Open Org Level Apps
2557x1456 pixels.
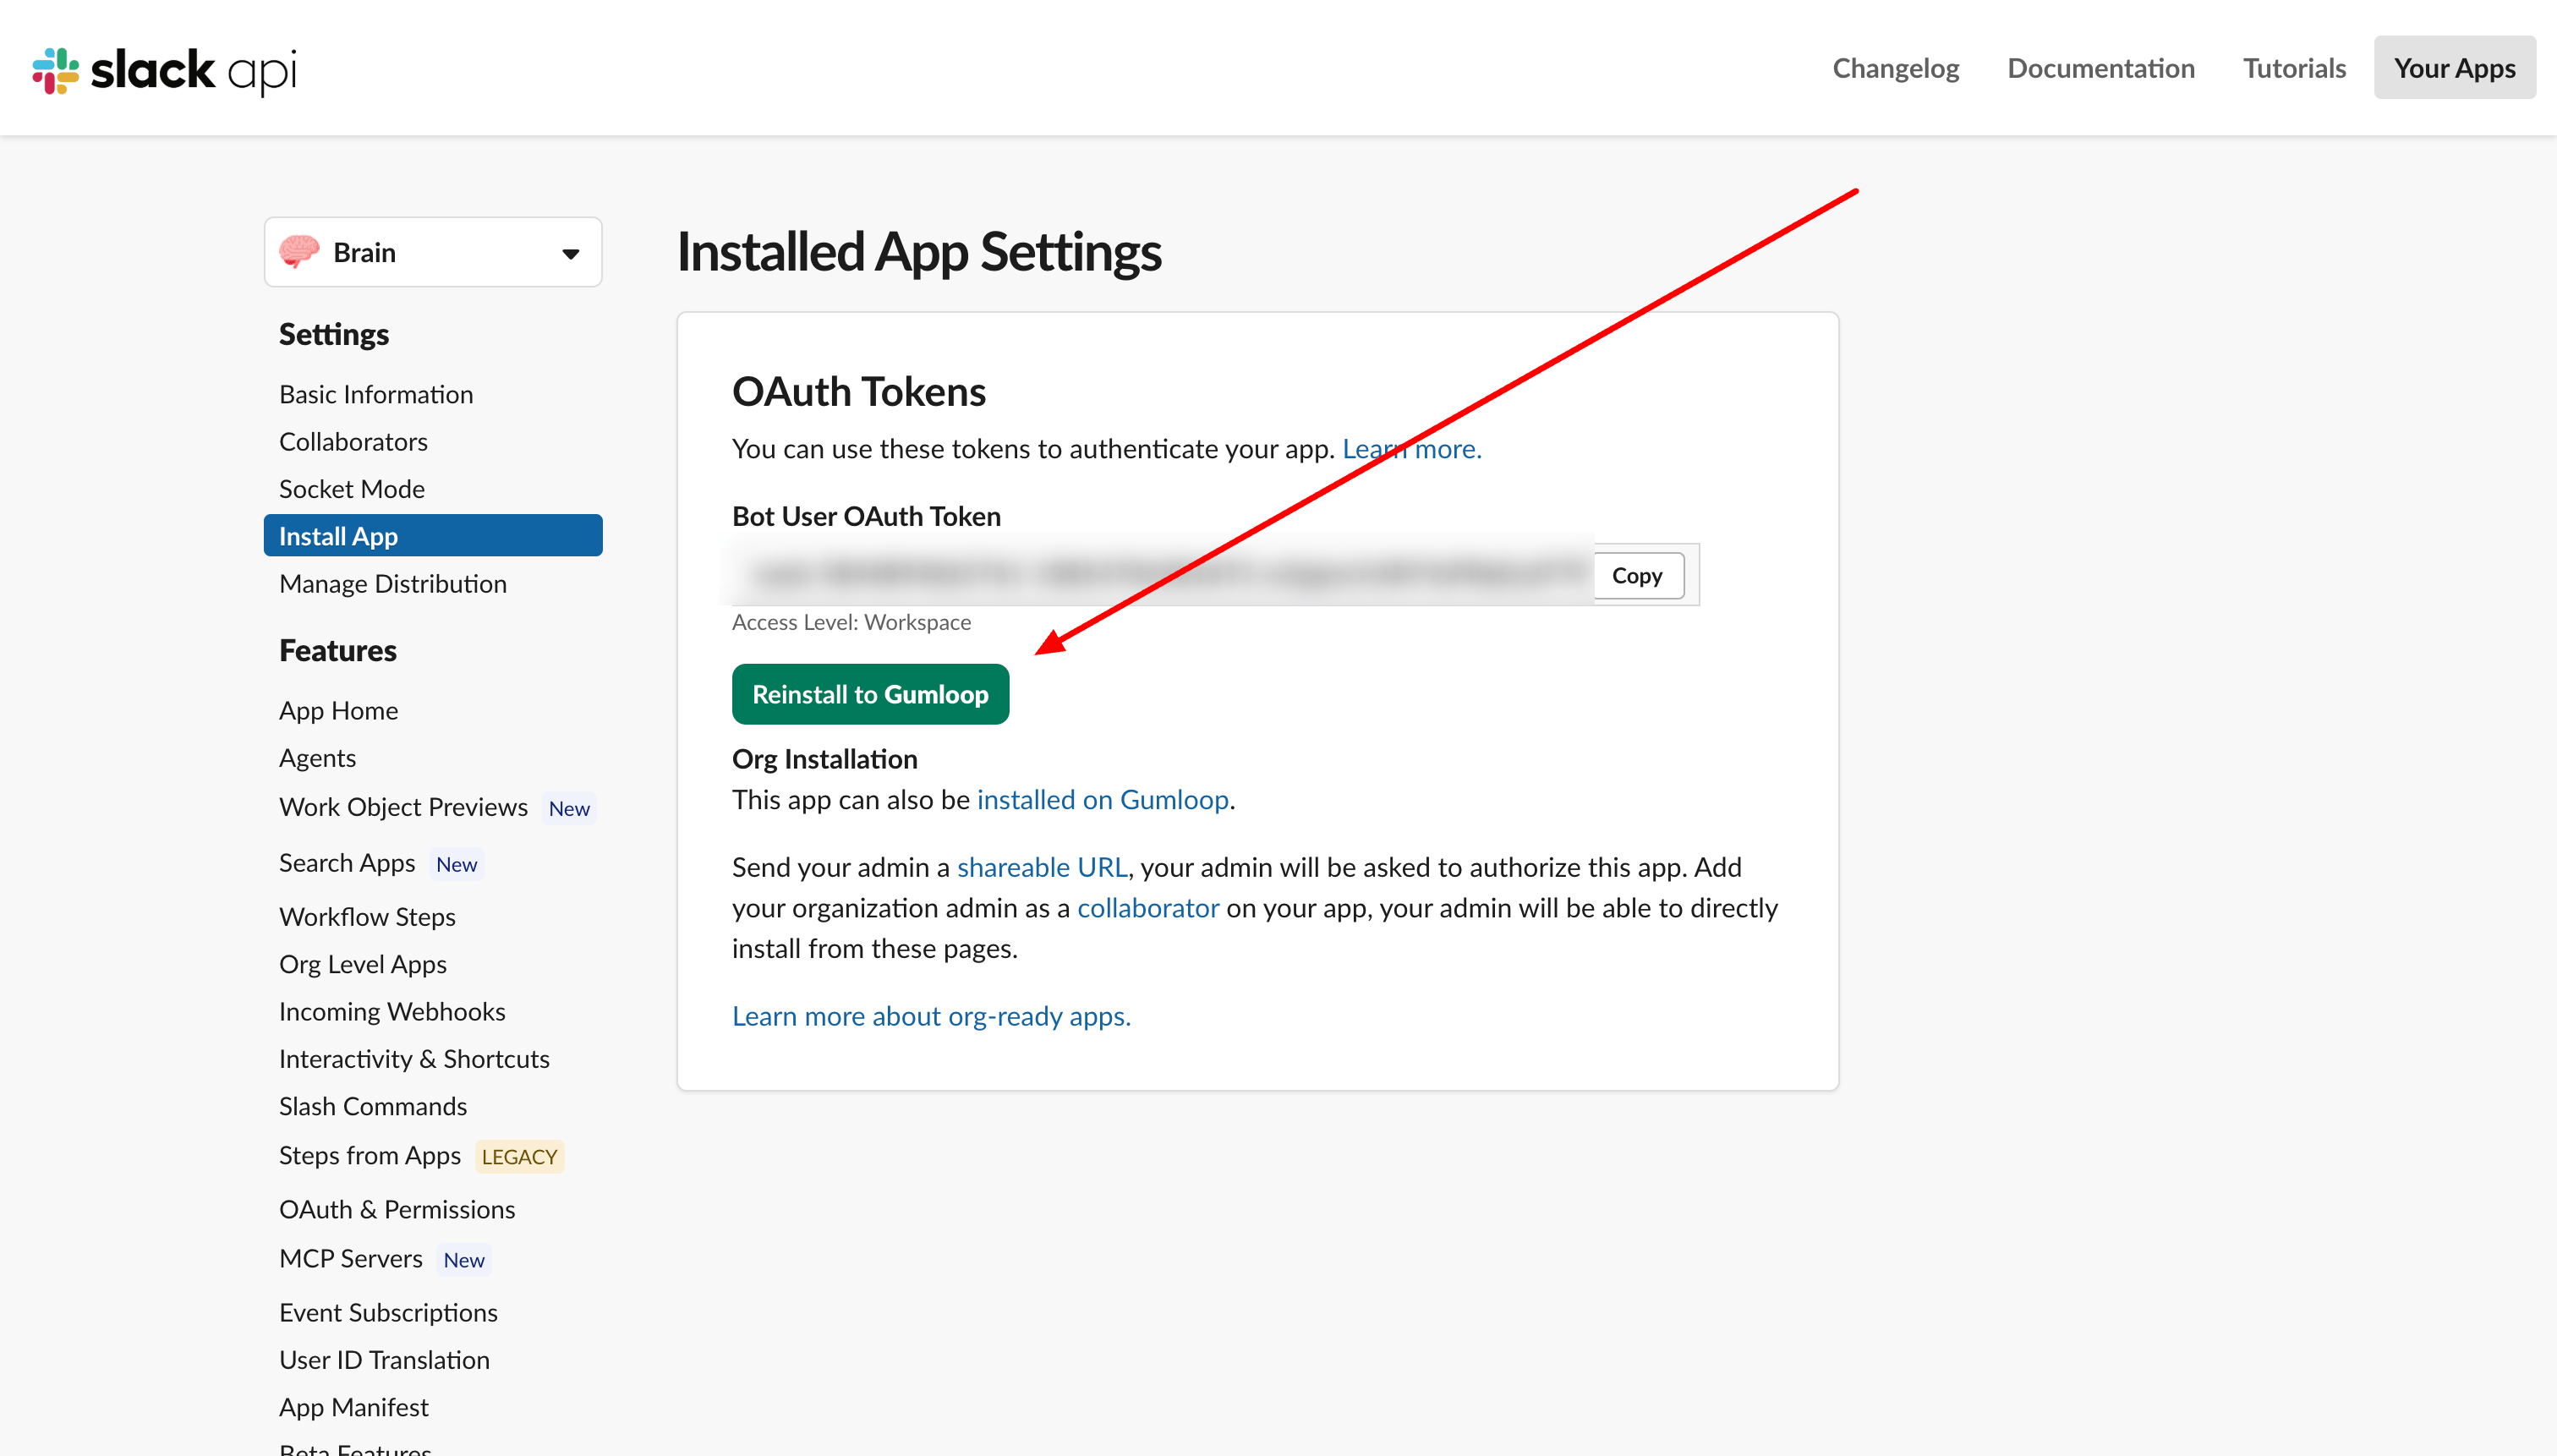pos(363,963)
